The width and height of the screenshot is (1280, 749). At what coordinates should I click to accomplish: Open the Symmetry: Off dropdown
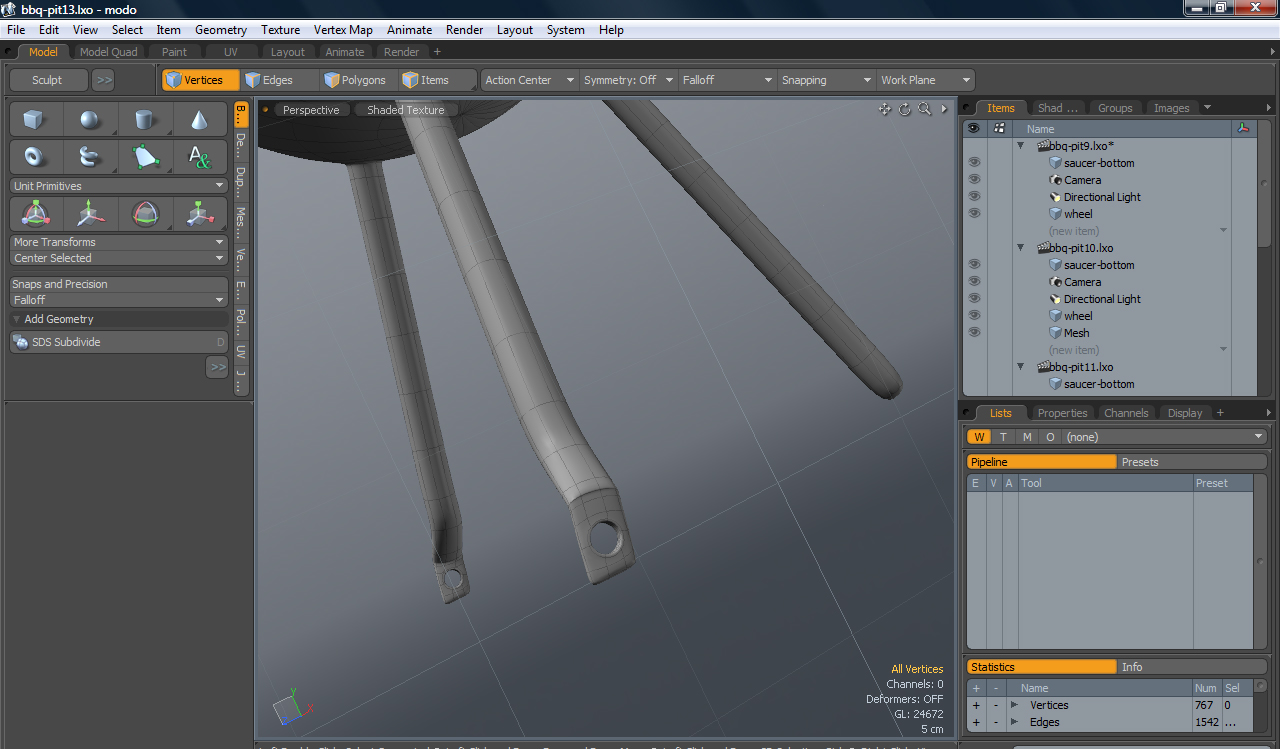(628, 80)
